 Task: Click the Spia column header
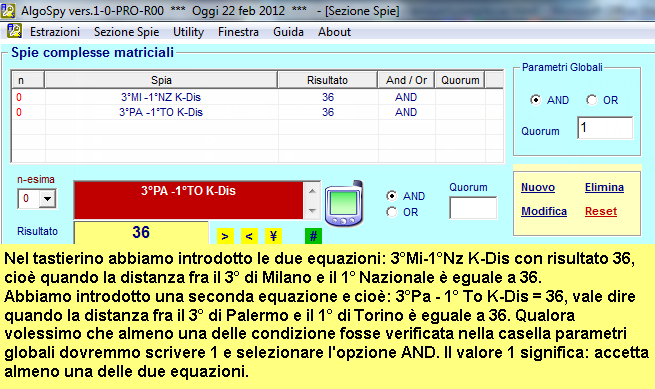coord(161,80)
